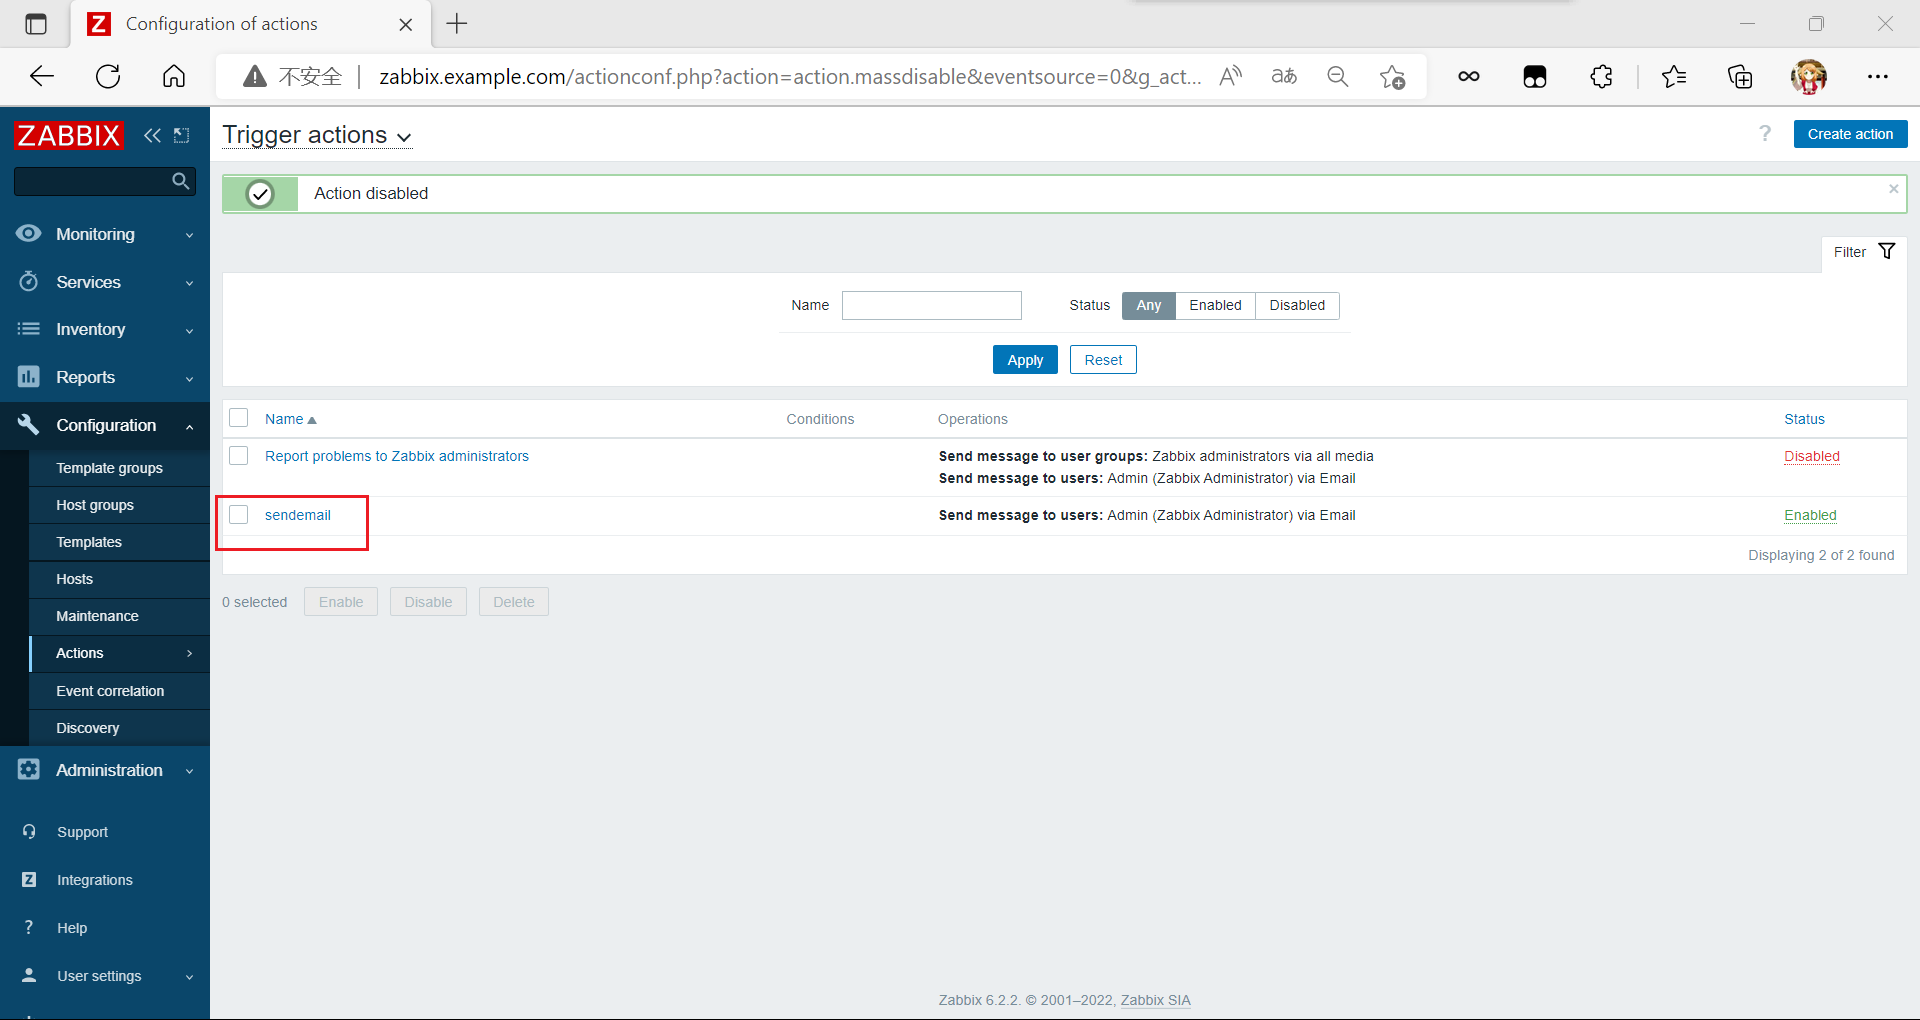
Task: Click the Zabbix logo
Action: [68, 135]
